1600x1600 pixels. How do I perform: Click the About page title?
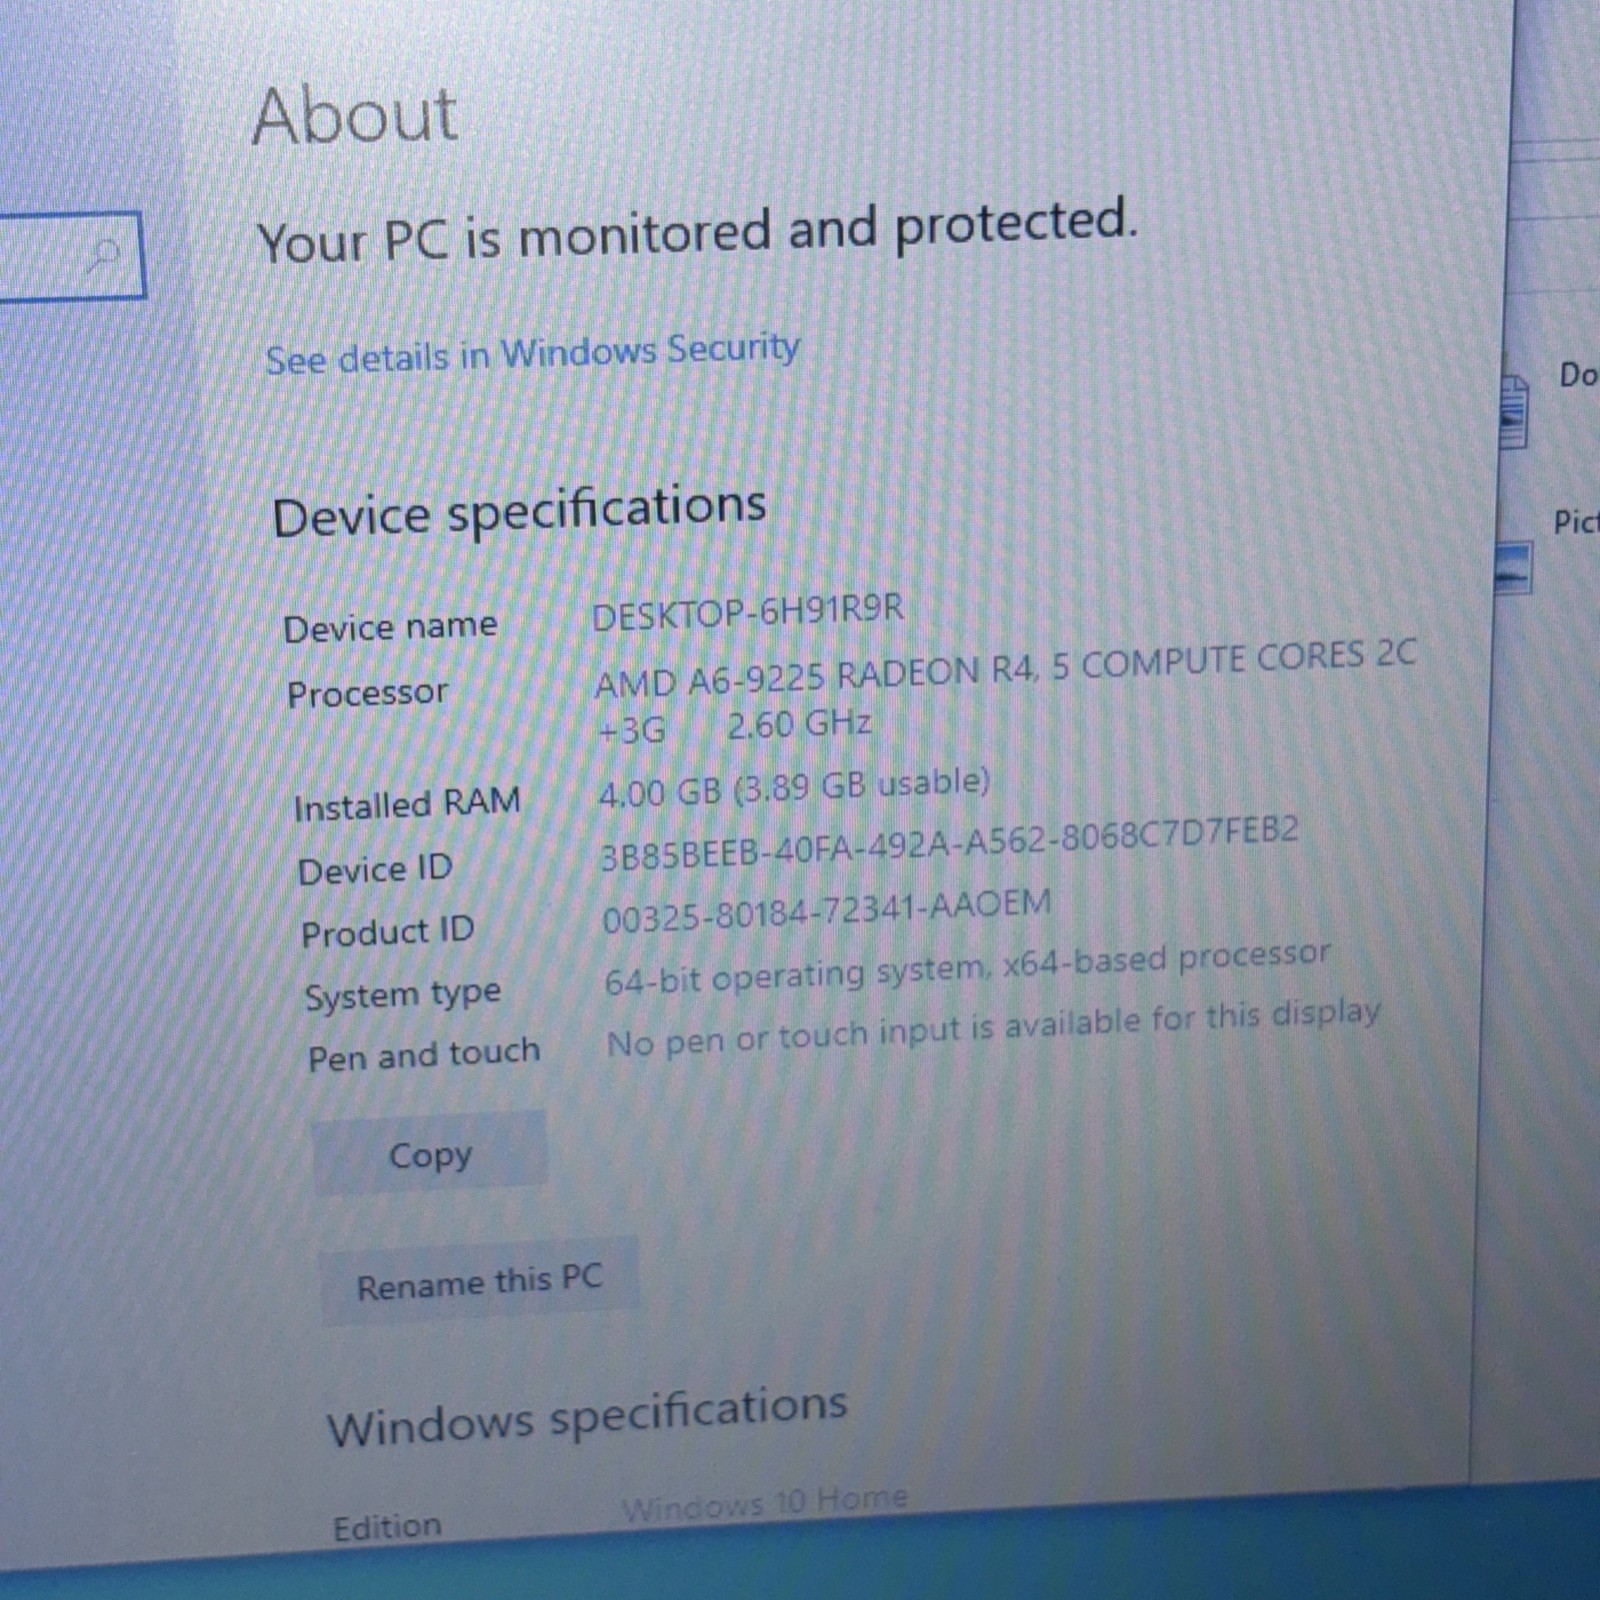pyautogui.click(x=355, y=115)
